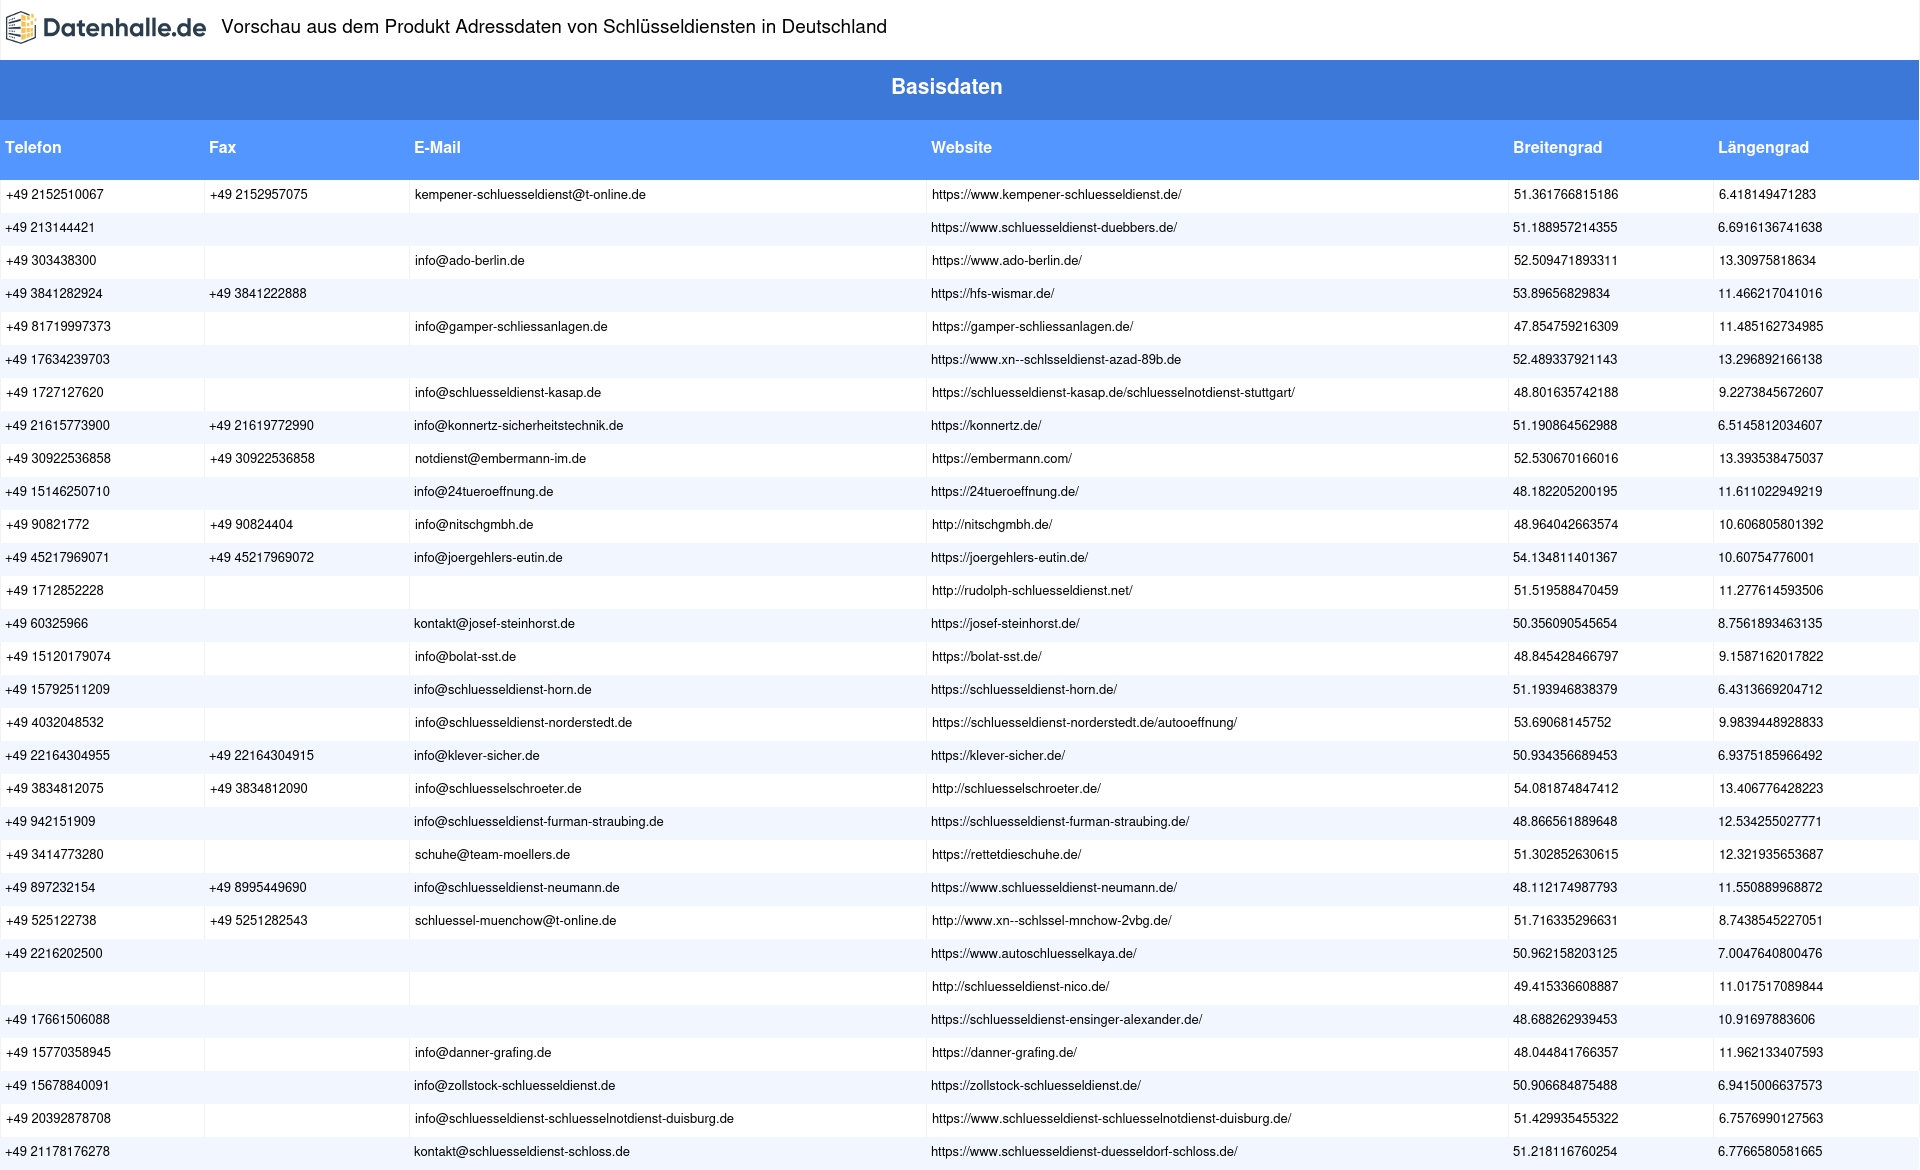This screenshot has height=1170, width=1920.
Task: Click email info@zollstock-schluesseldienst.de
Action: (x=515, y=1086)
